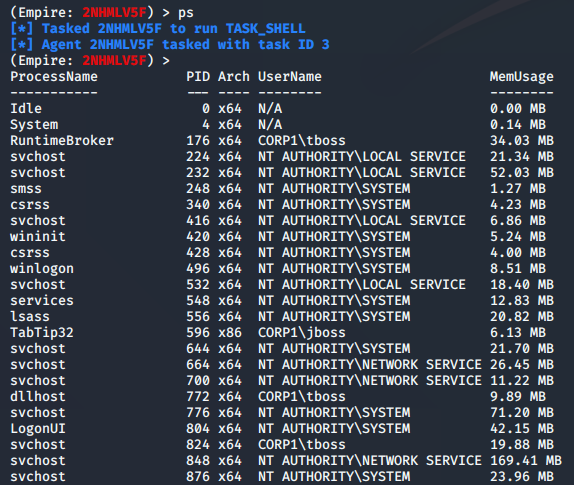574x485 pixels.
Task: Select the 'tasked with task ID 3' line
Action: pos(170,45)
